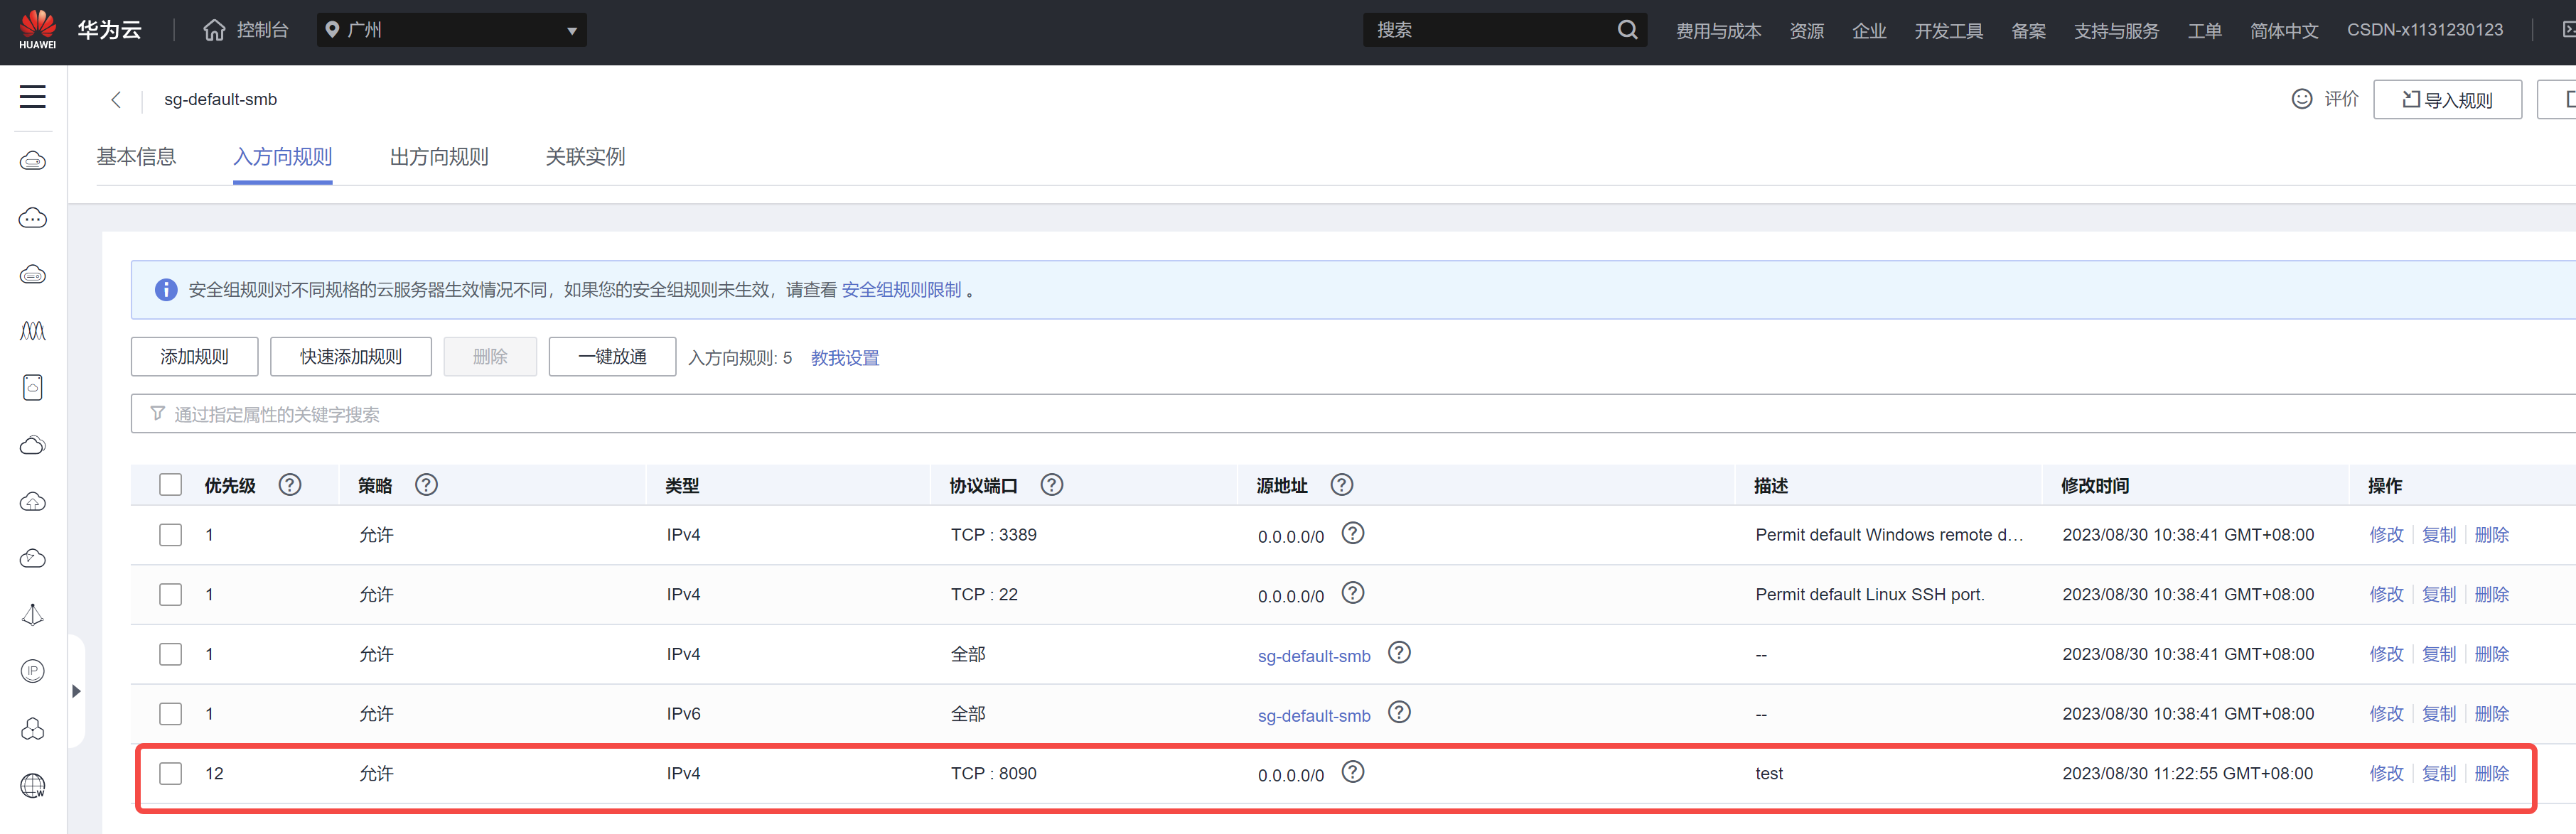Switch to the 入方向规则 tab

coord(282,157)
